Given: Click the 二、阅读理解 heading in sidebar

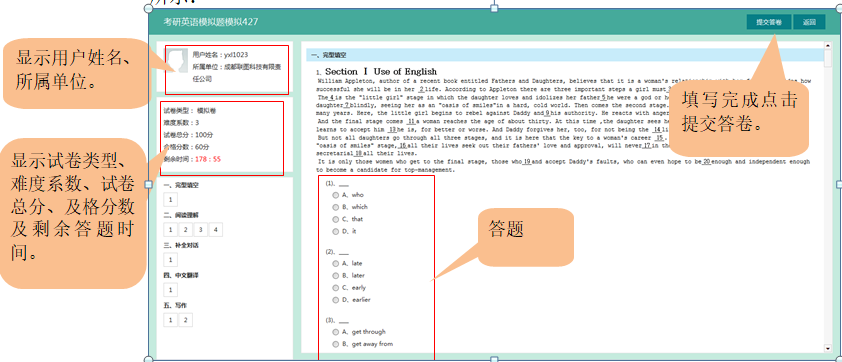Looking at the screenshot, I should [181, 215].
